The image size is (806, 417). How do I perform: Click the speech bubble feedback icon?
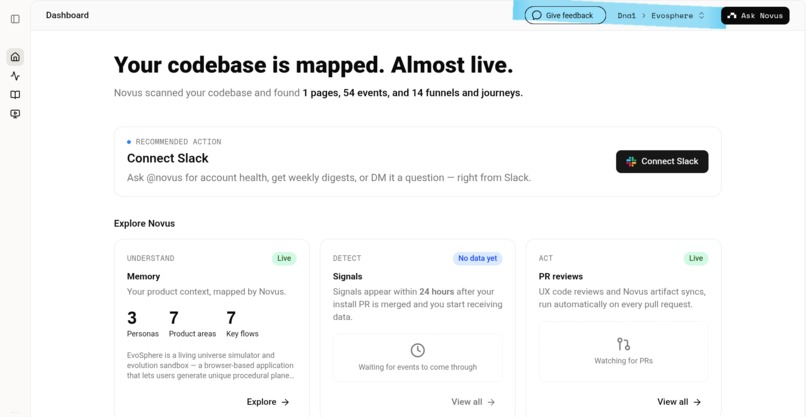click(537, 15)
